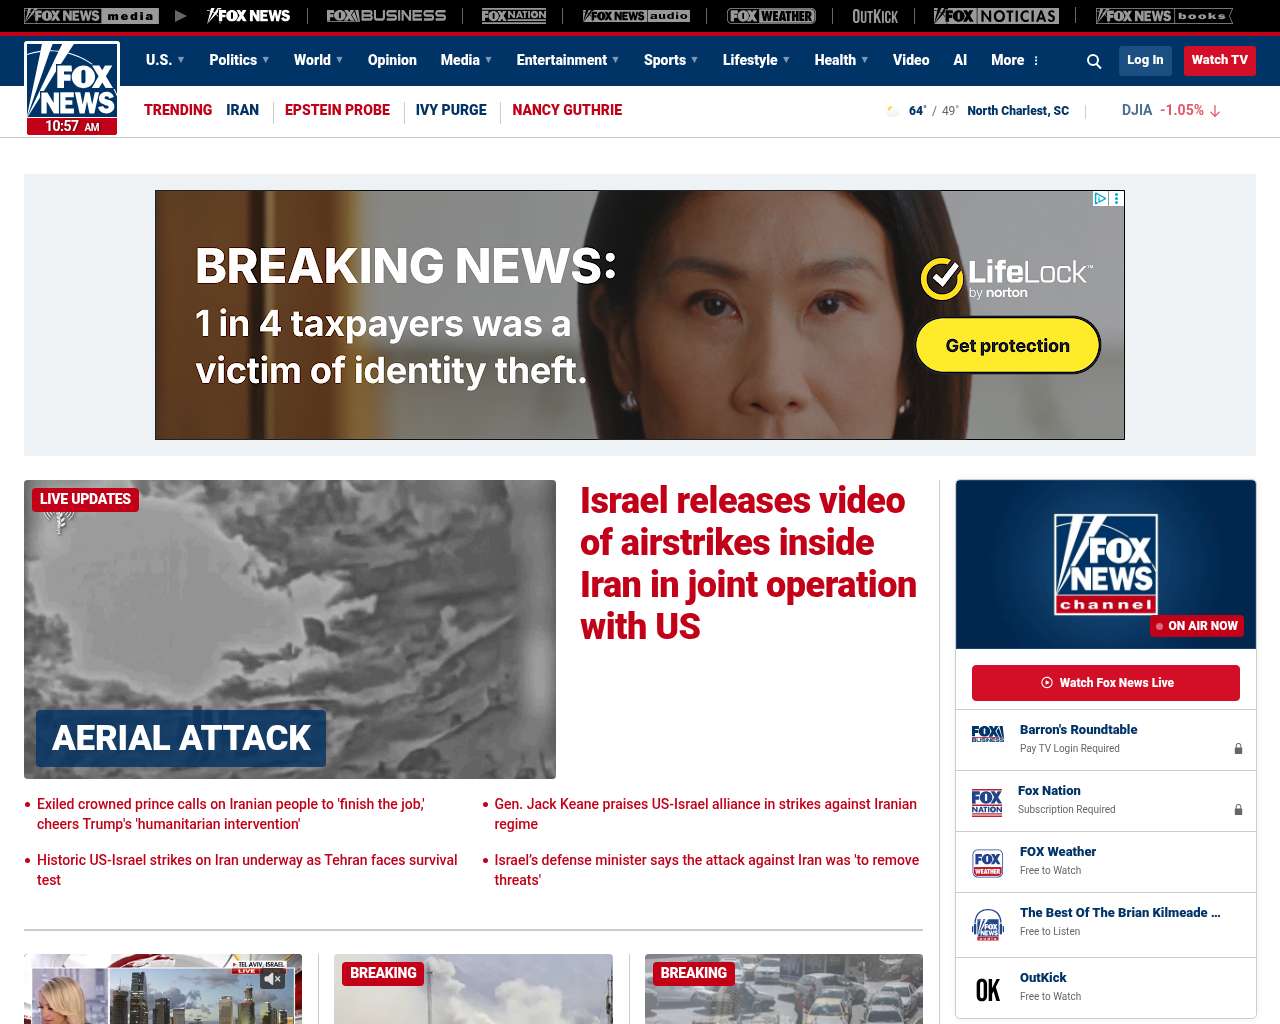Viewport: 1280px width, 1024px height.
Task: Click the weather condition icon near 64°
Action: 892,111
